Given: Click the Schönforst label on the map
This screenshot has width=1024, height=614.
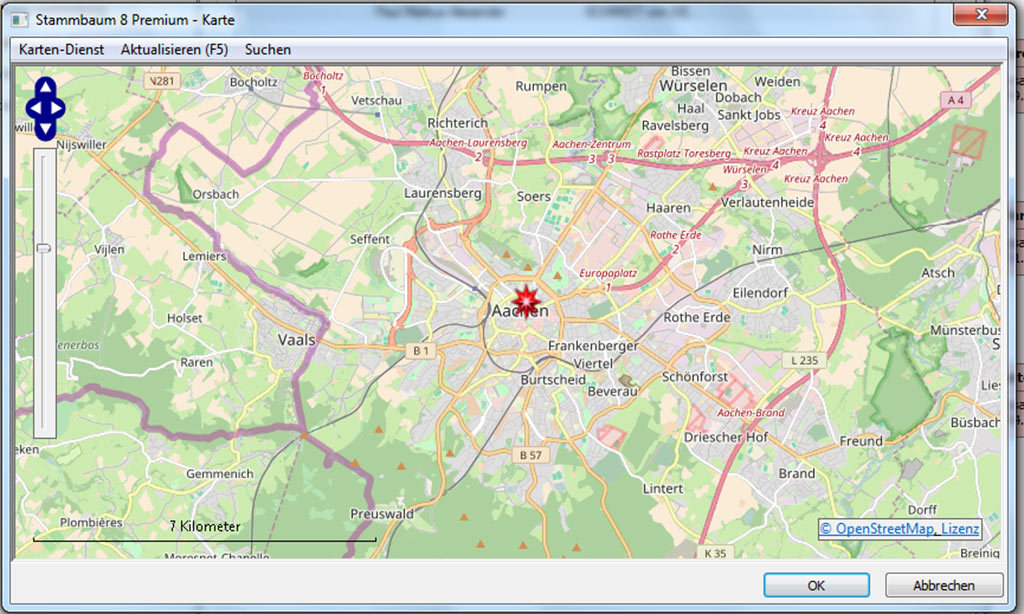Looking at the screenshot, I should 695,377.
